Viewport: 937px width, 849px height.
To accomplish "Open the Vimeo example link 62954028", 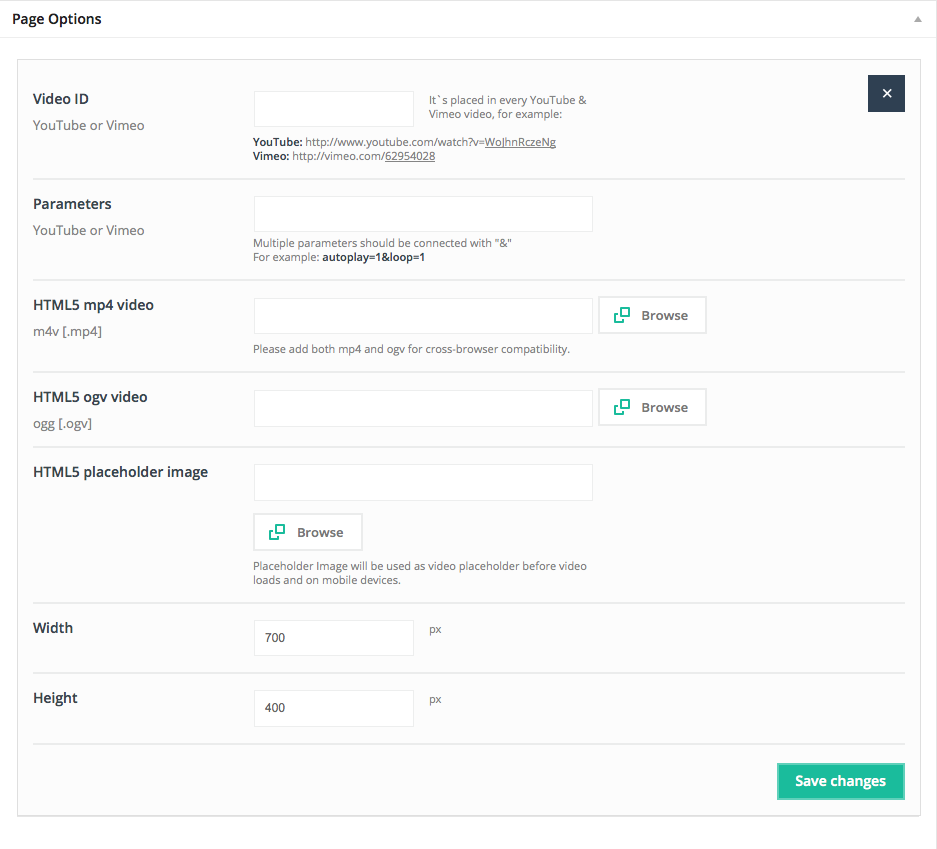I will point(410,156).
